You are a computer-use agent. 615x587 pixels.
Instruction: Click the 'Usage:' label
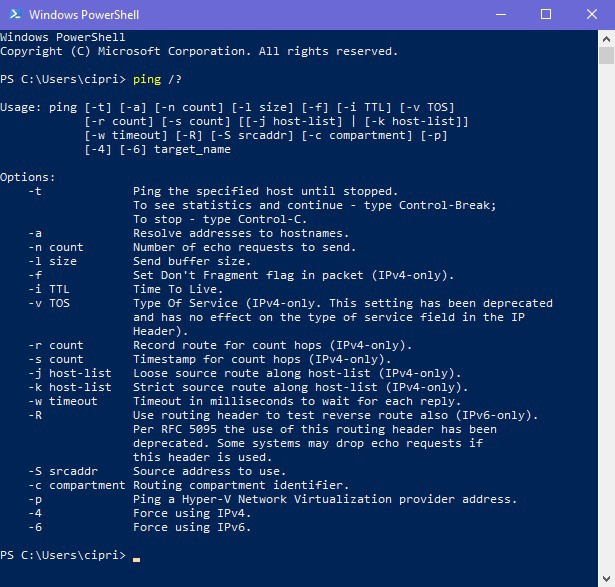[x=21, y=107]
